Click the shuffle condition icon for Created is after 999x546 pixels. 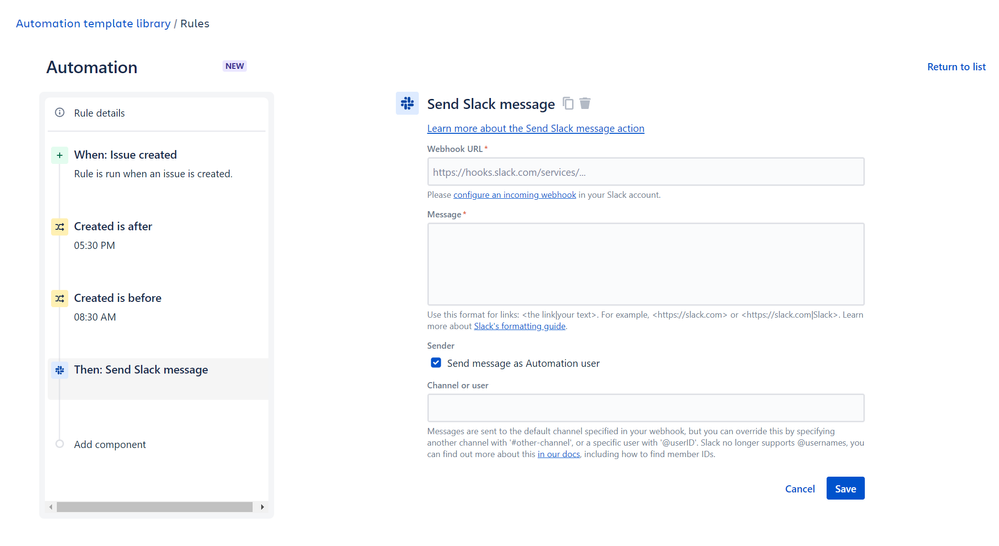tap(59, 227)
